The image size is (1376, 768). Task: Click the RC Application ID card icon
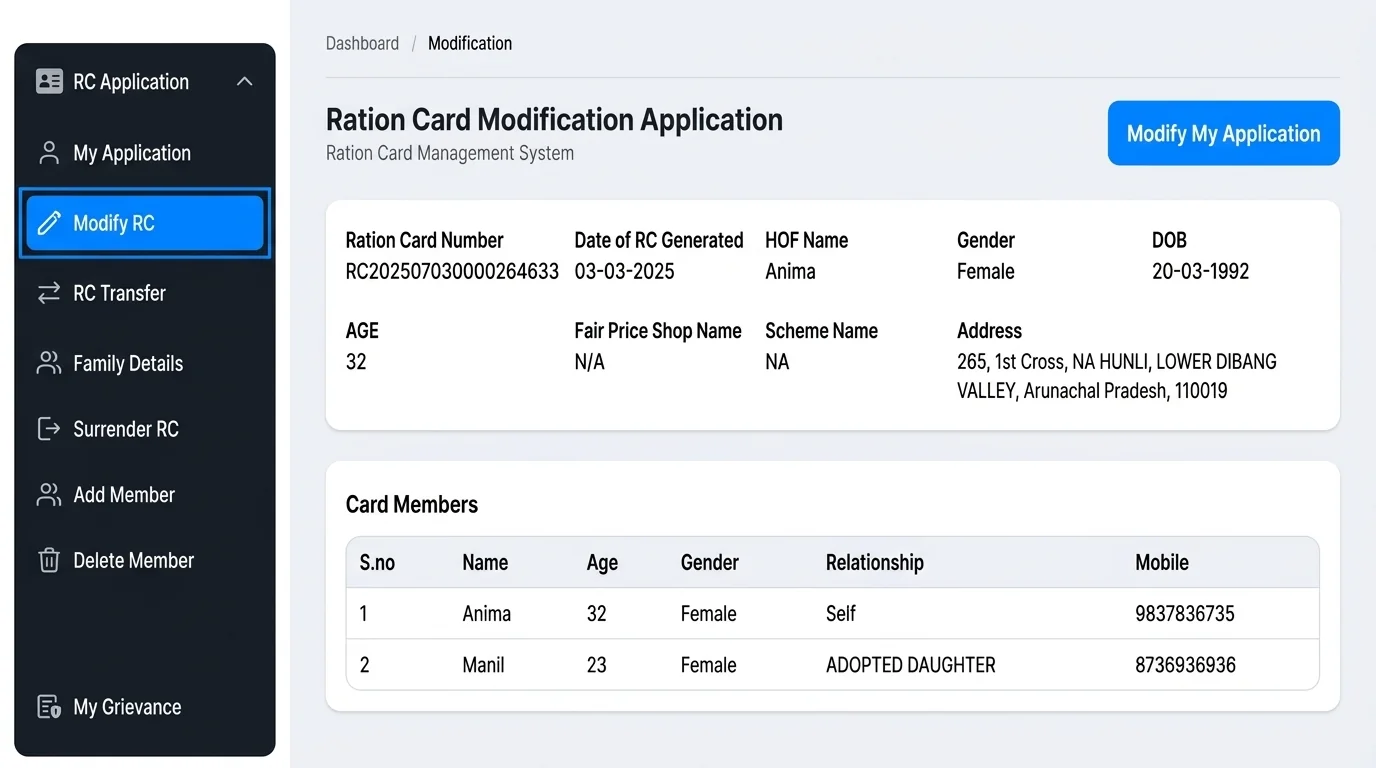tap(49, 82)
